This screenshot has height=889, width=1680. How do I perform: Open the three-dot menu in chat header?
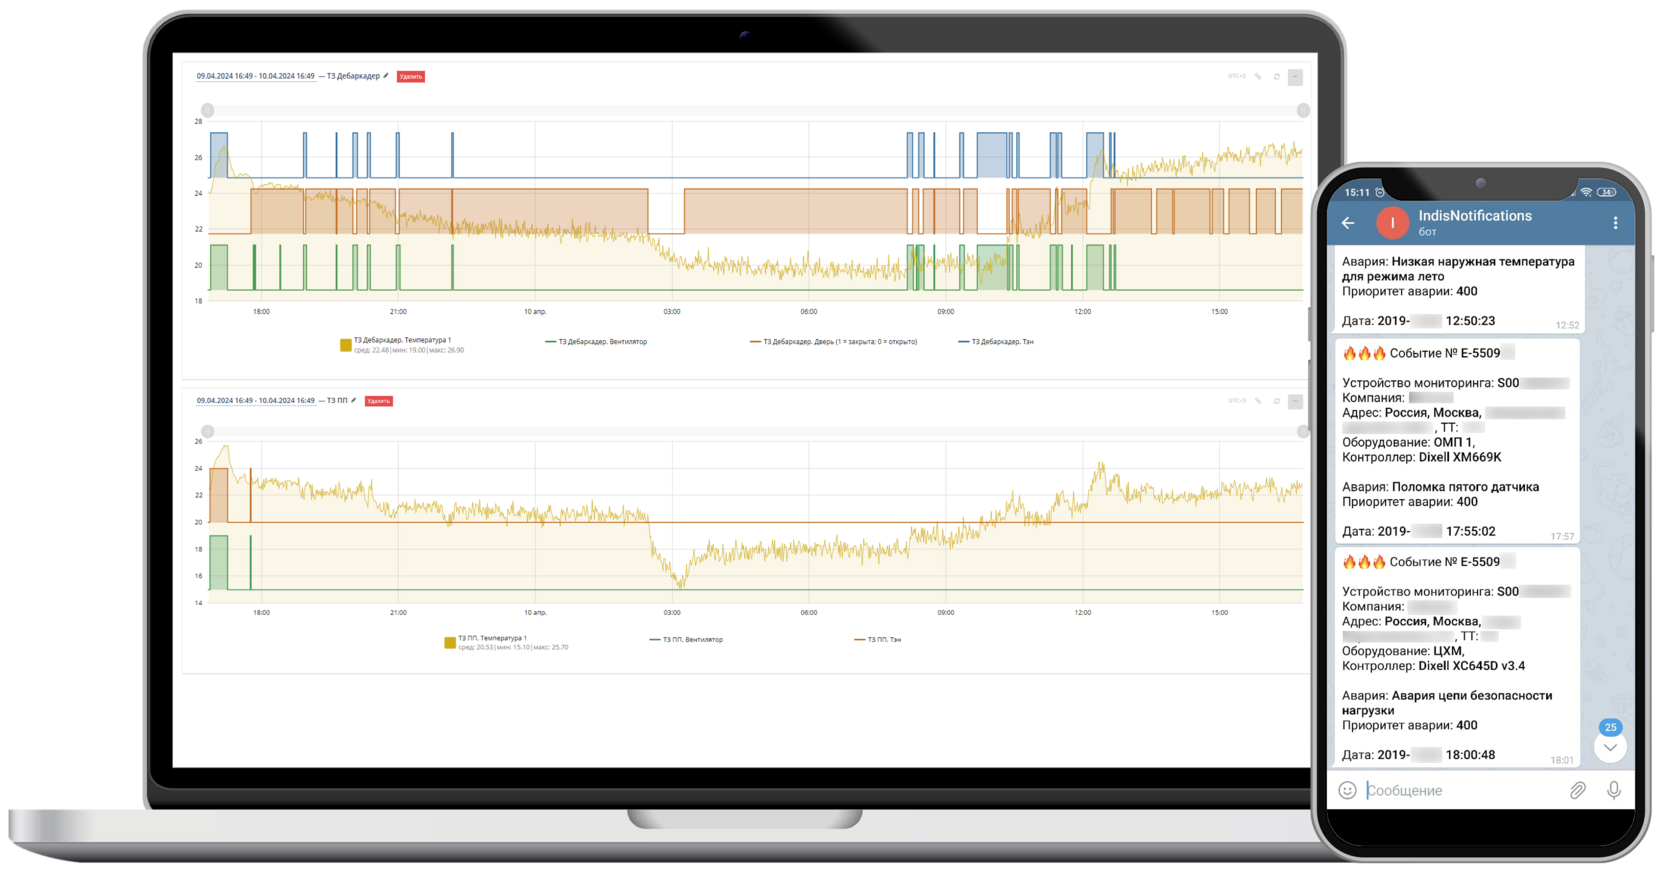(x=1615, y=223)
